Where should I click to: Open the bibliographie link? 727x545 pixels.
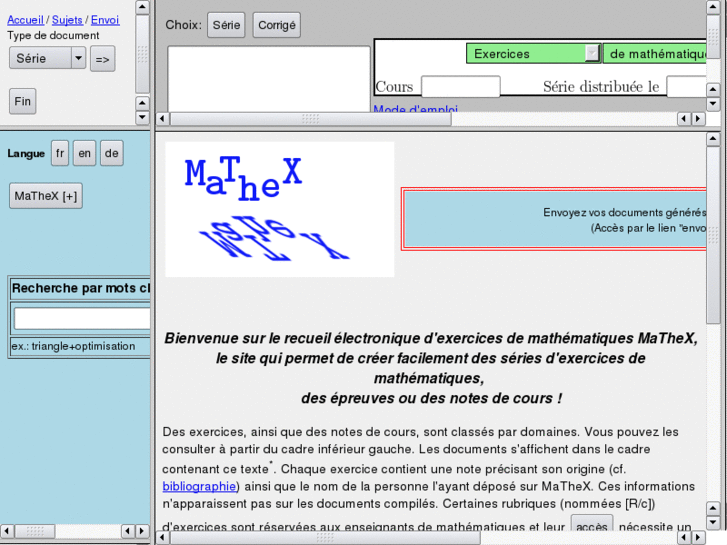coord(199,486)
